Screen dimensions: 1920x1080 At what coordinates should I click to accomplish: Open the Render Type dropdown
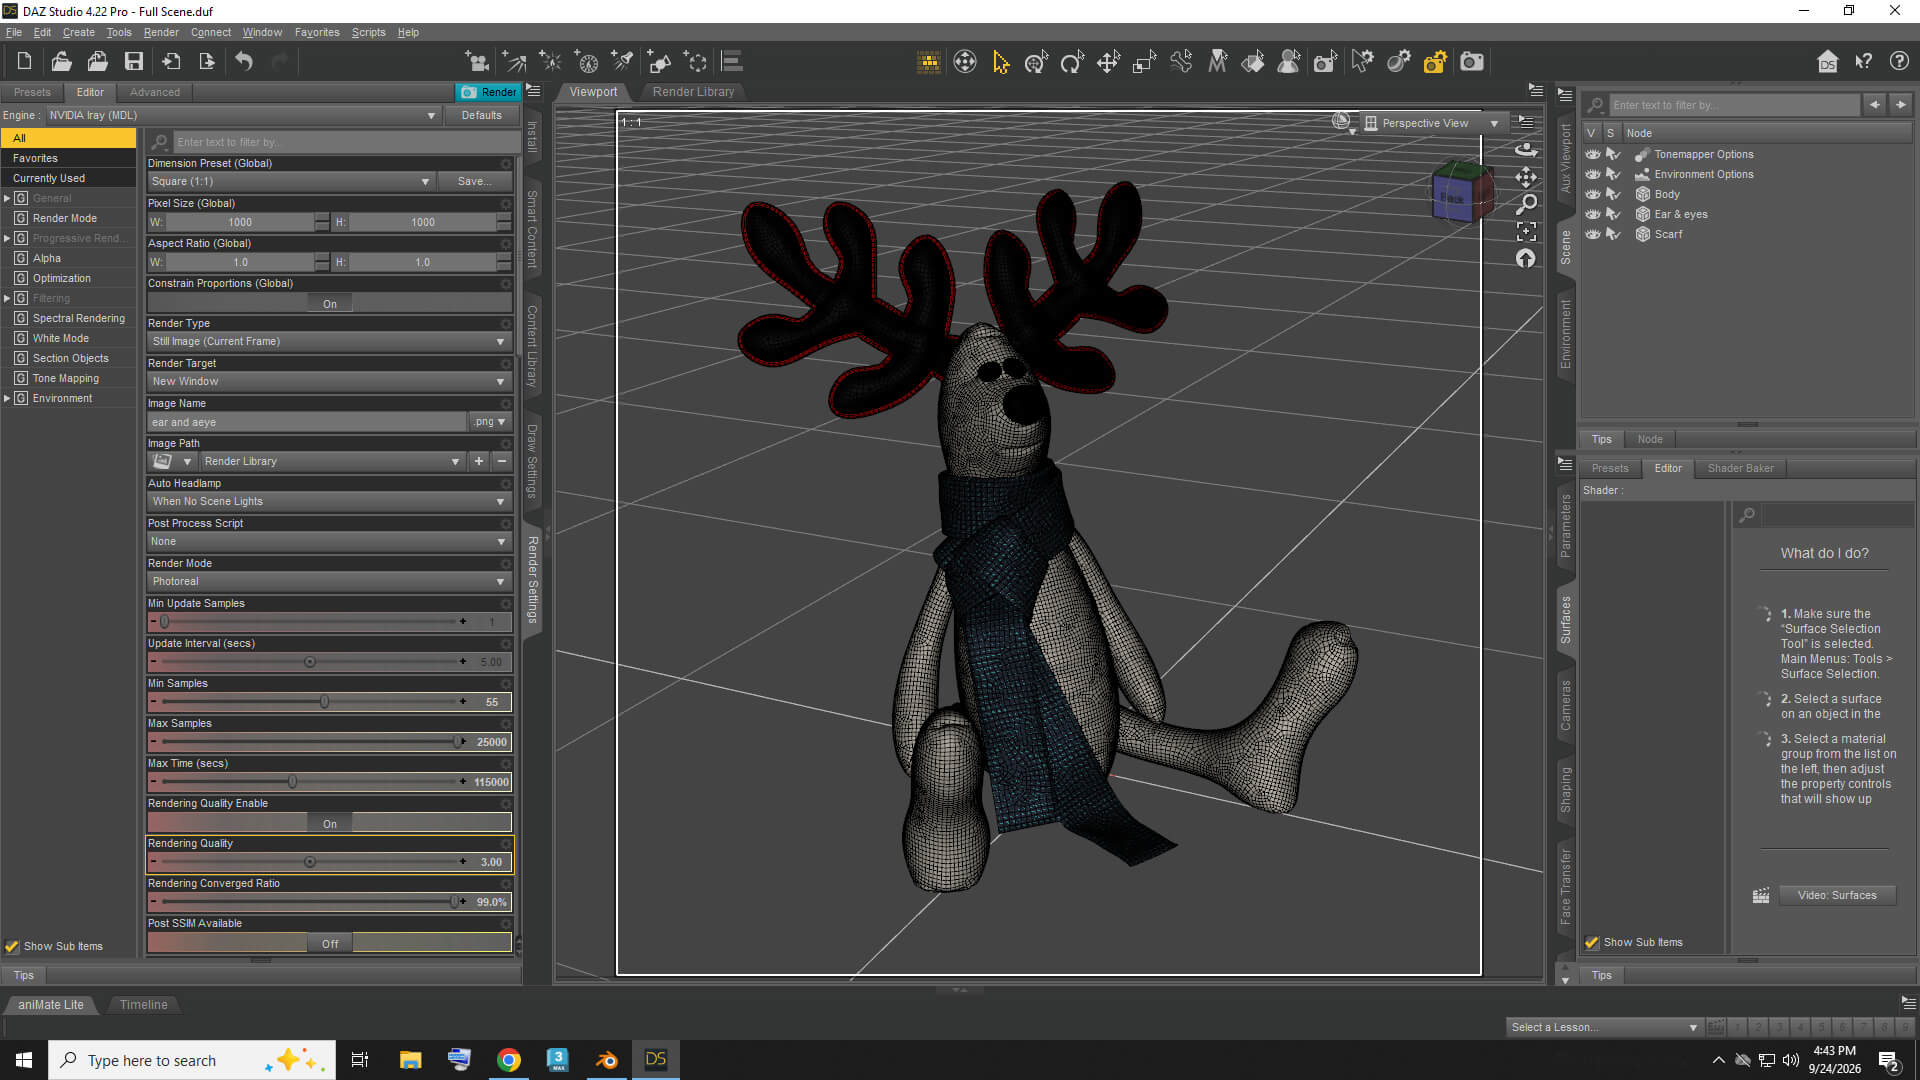[329, 341]
